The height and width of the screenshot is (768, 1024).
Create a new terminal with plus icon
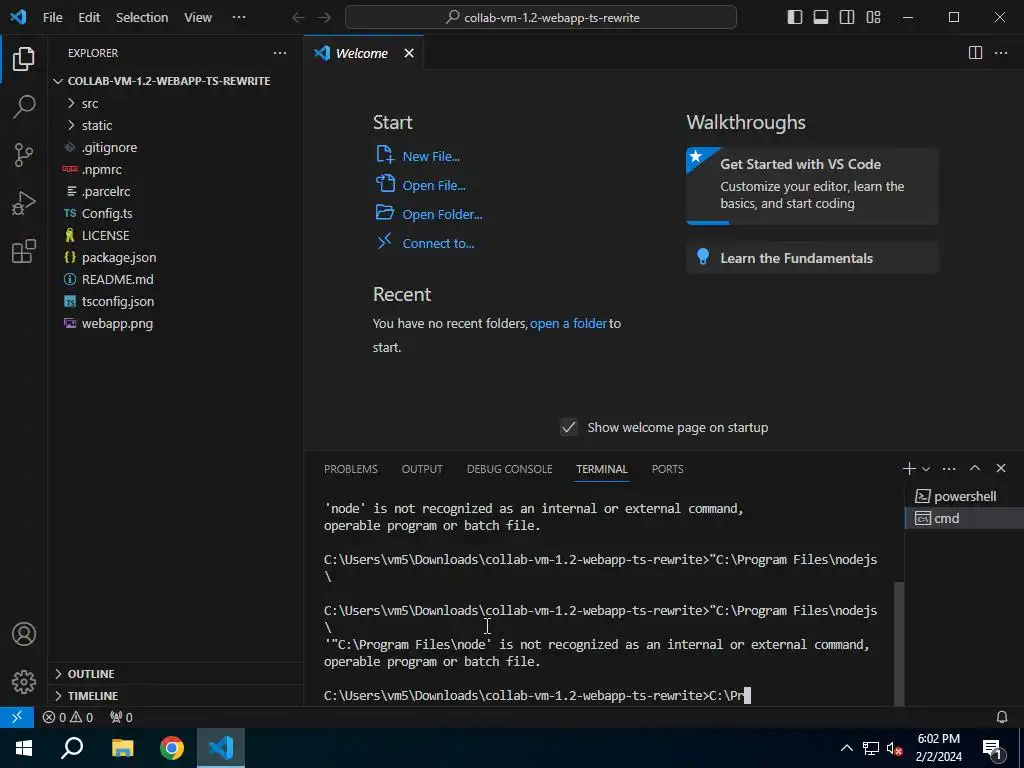coord(908,469)
